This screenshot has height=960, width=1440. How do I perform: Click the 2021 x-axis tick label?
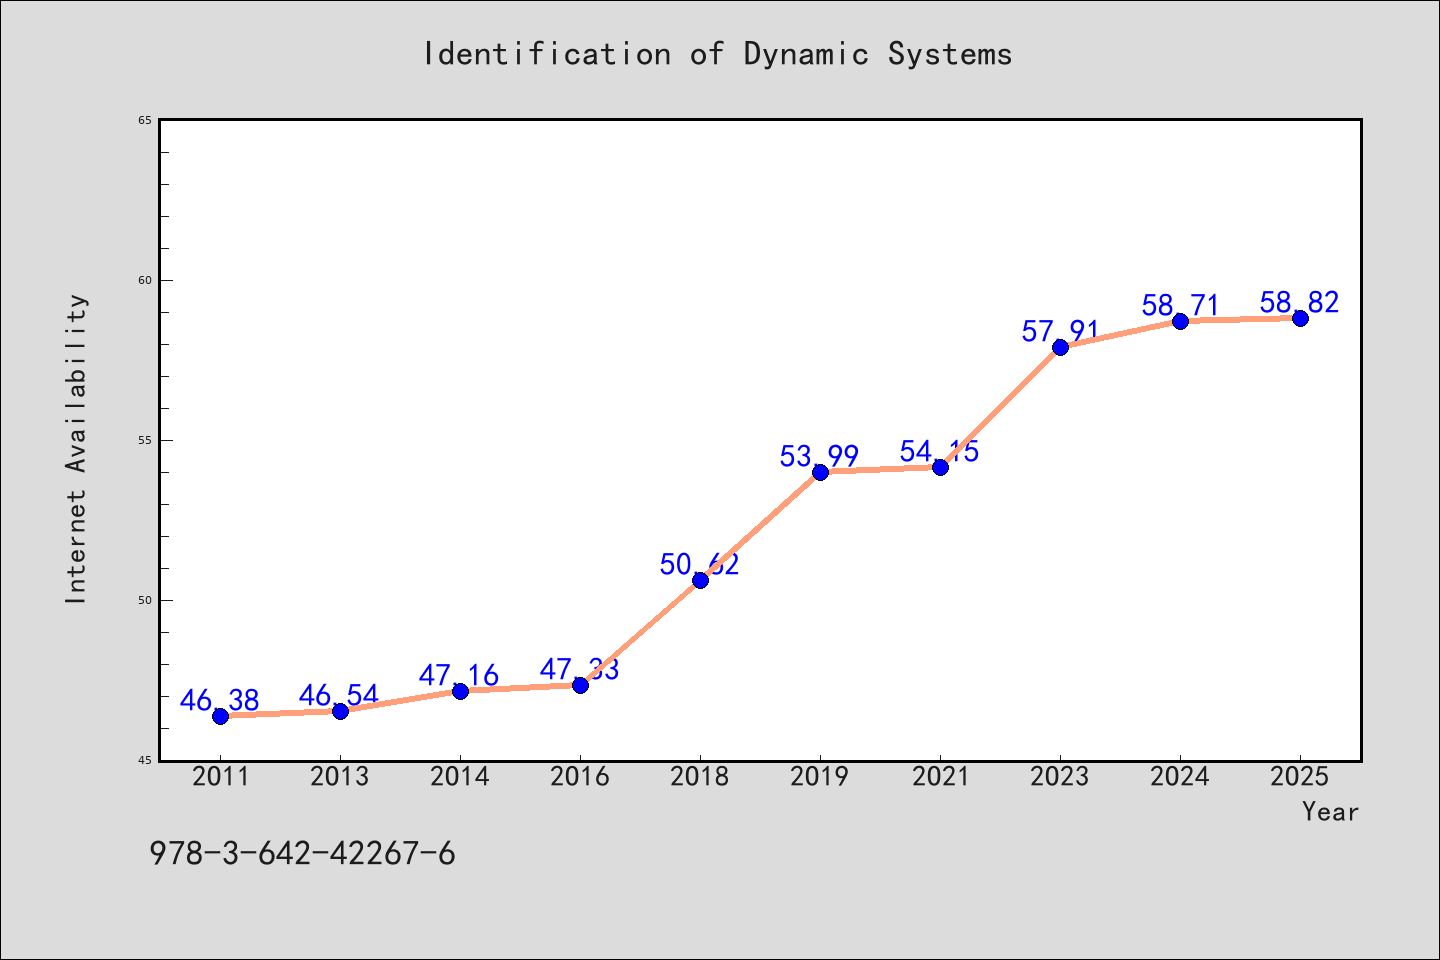tap(940, 777)
